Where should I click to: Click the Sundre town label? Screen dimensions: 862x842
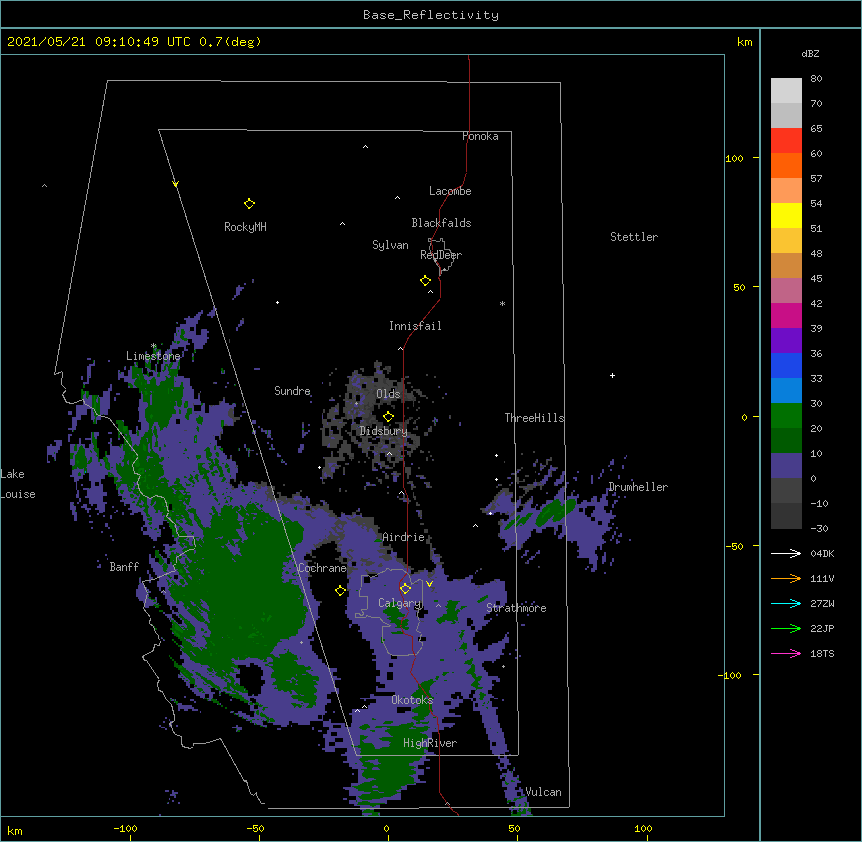[x=292, y=391]
